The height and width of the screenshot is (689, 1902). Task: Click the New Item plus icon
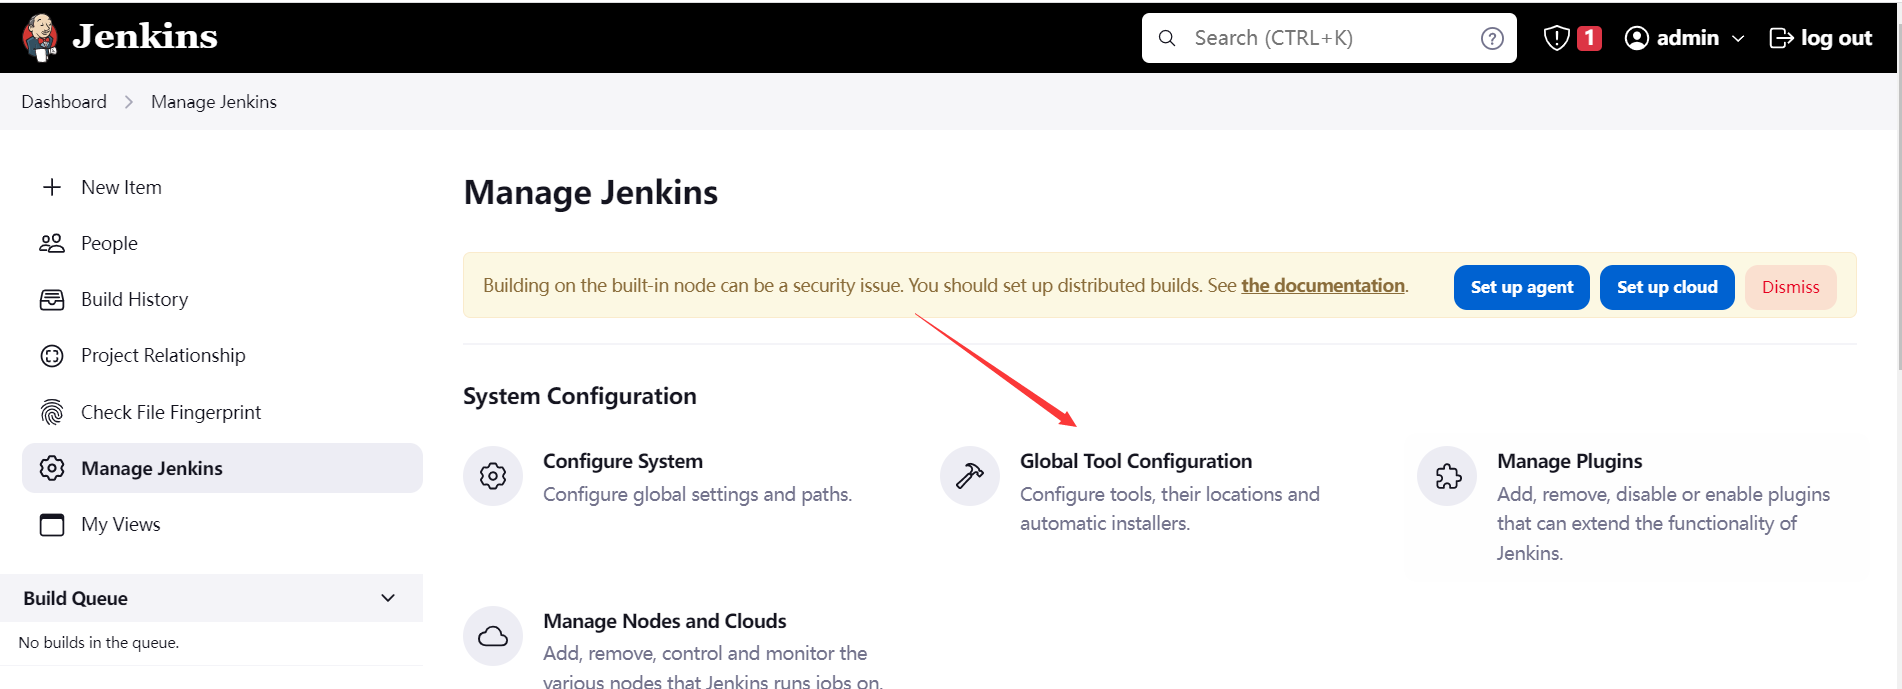52,187
